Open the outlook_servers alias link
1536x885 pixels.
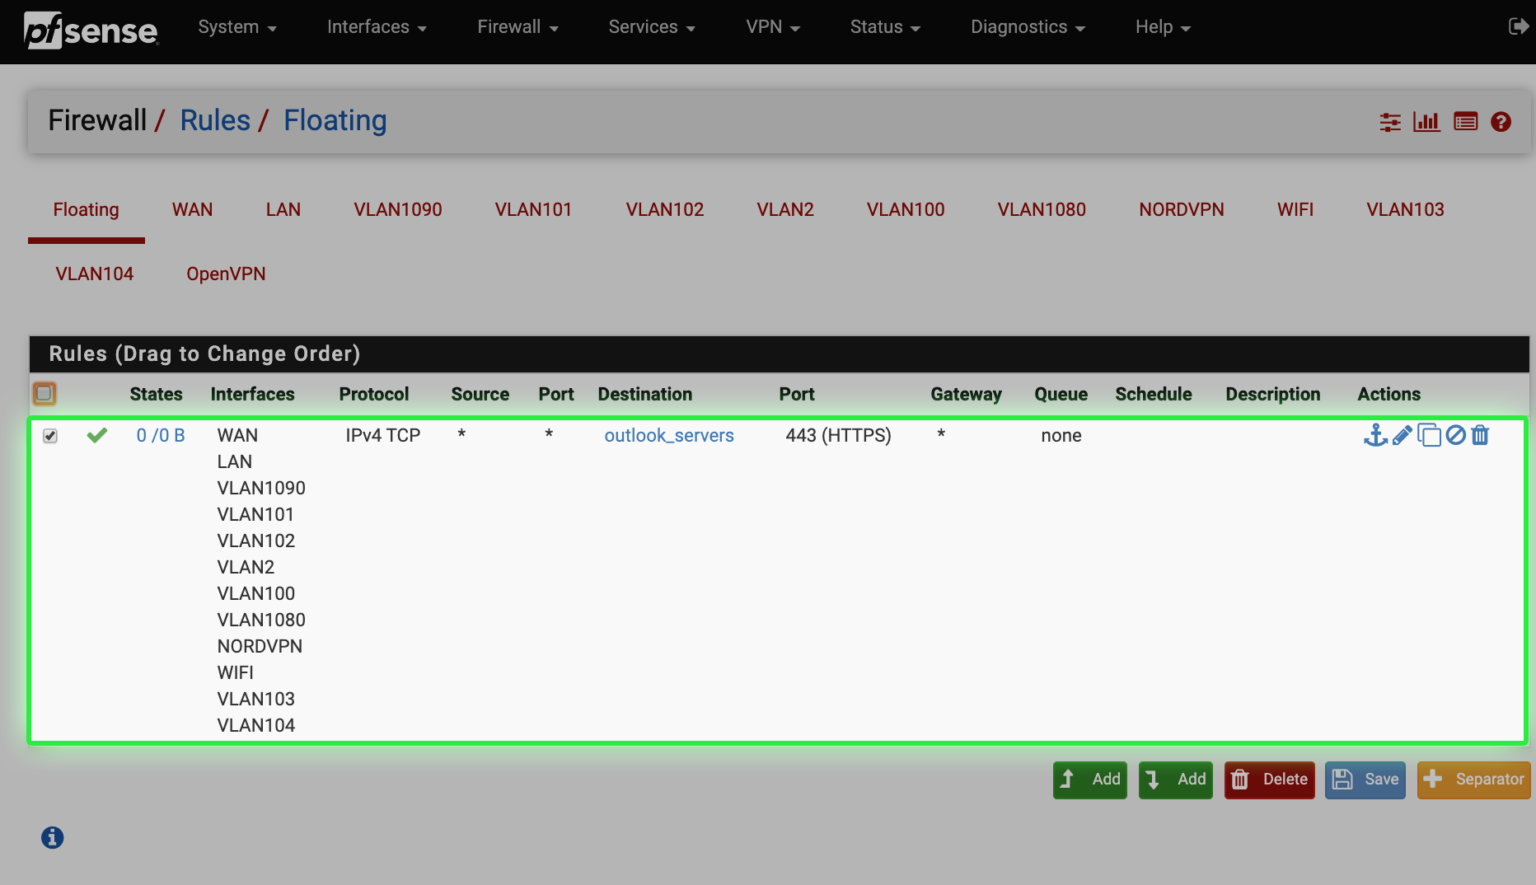pyautogui.click(x=668, y=435)
